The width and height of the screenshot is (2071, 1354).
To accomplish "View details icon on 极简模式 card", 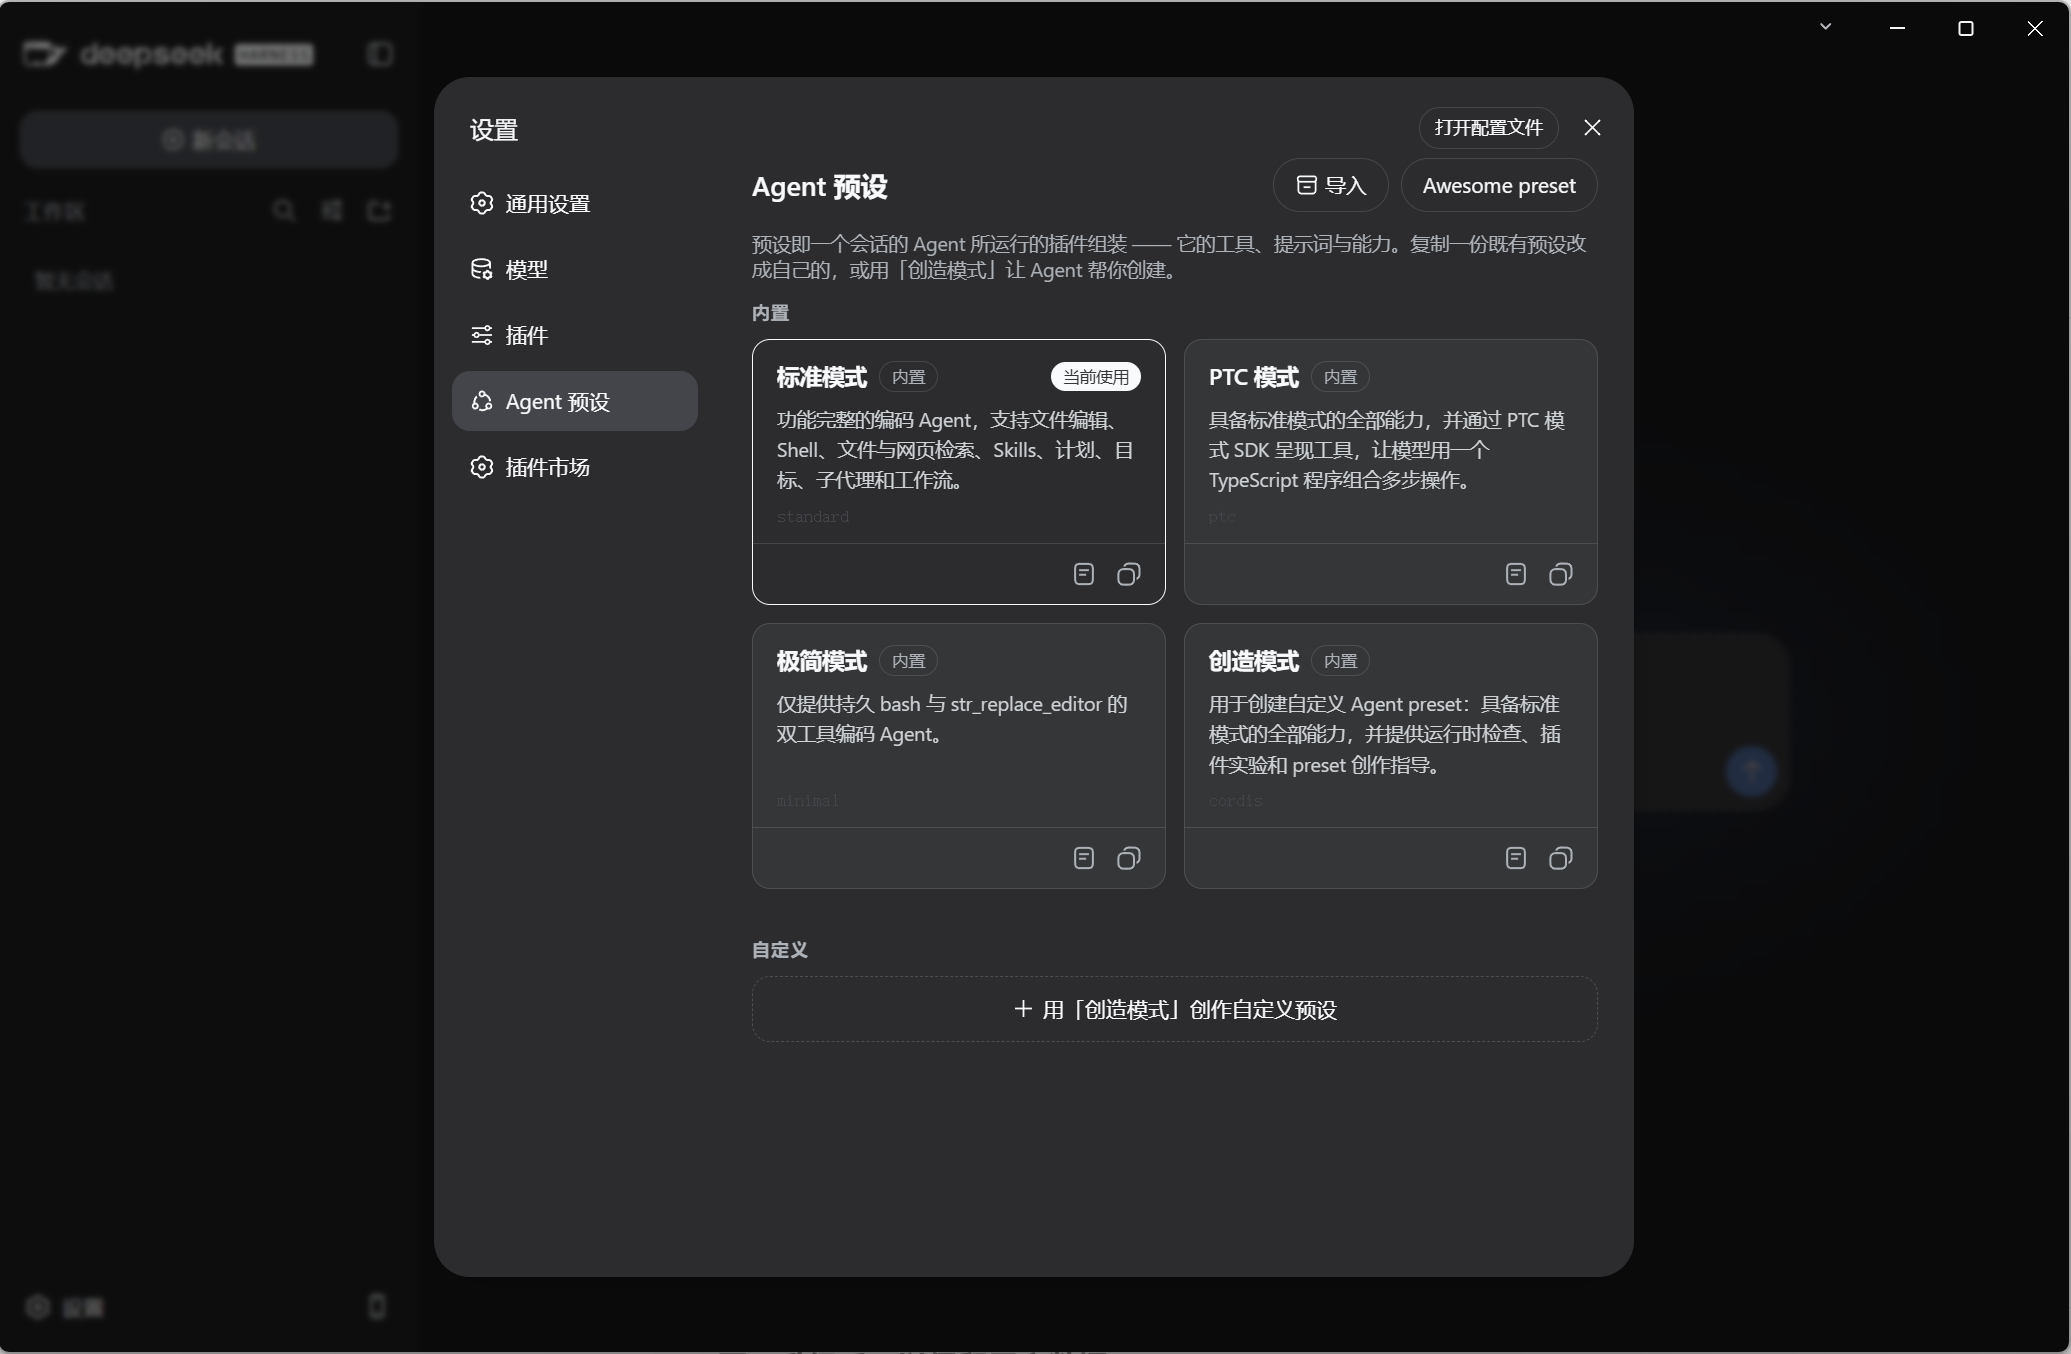I will [x=1084, y=858].
